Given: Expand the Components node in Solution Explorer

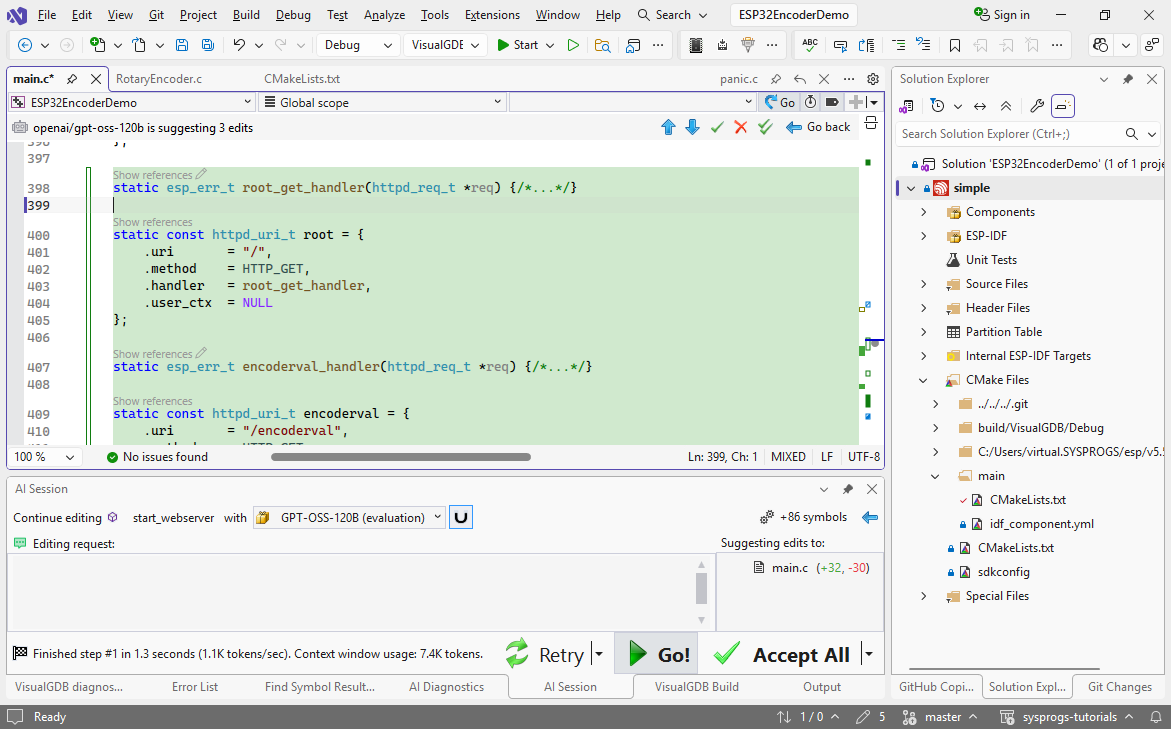Looking at the screenshot, I should point(924,212).
